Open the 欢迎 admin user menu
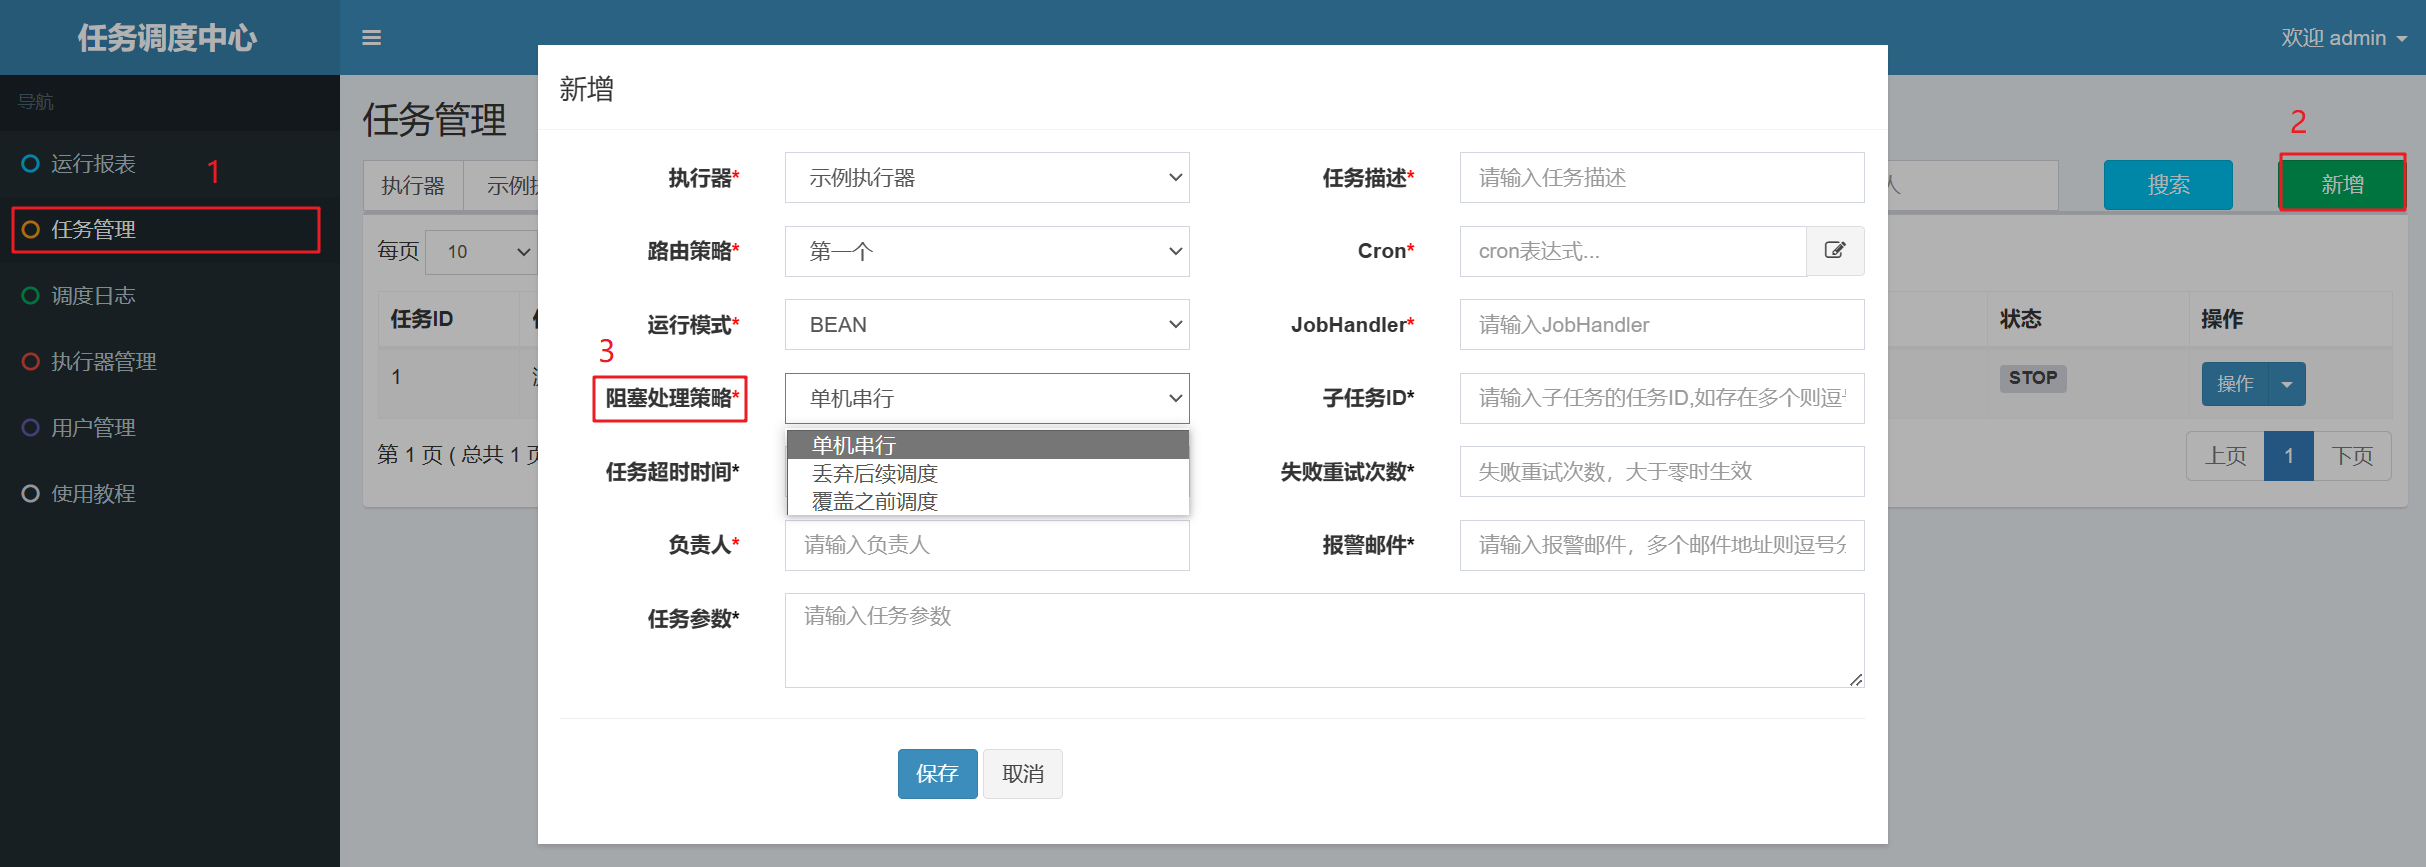 [2343, 38]
